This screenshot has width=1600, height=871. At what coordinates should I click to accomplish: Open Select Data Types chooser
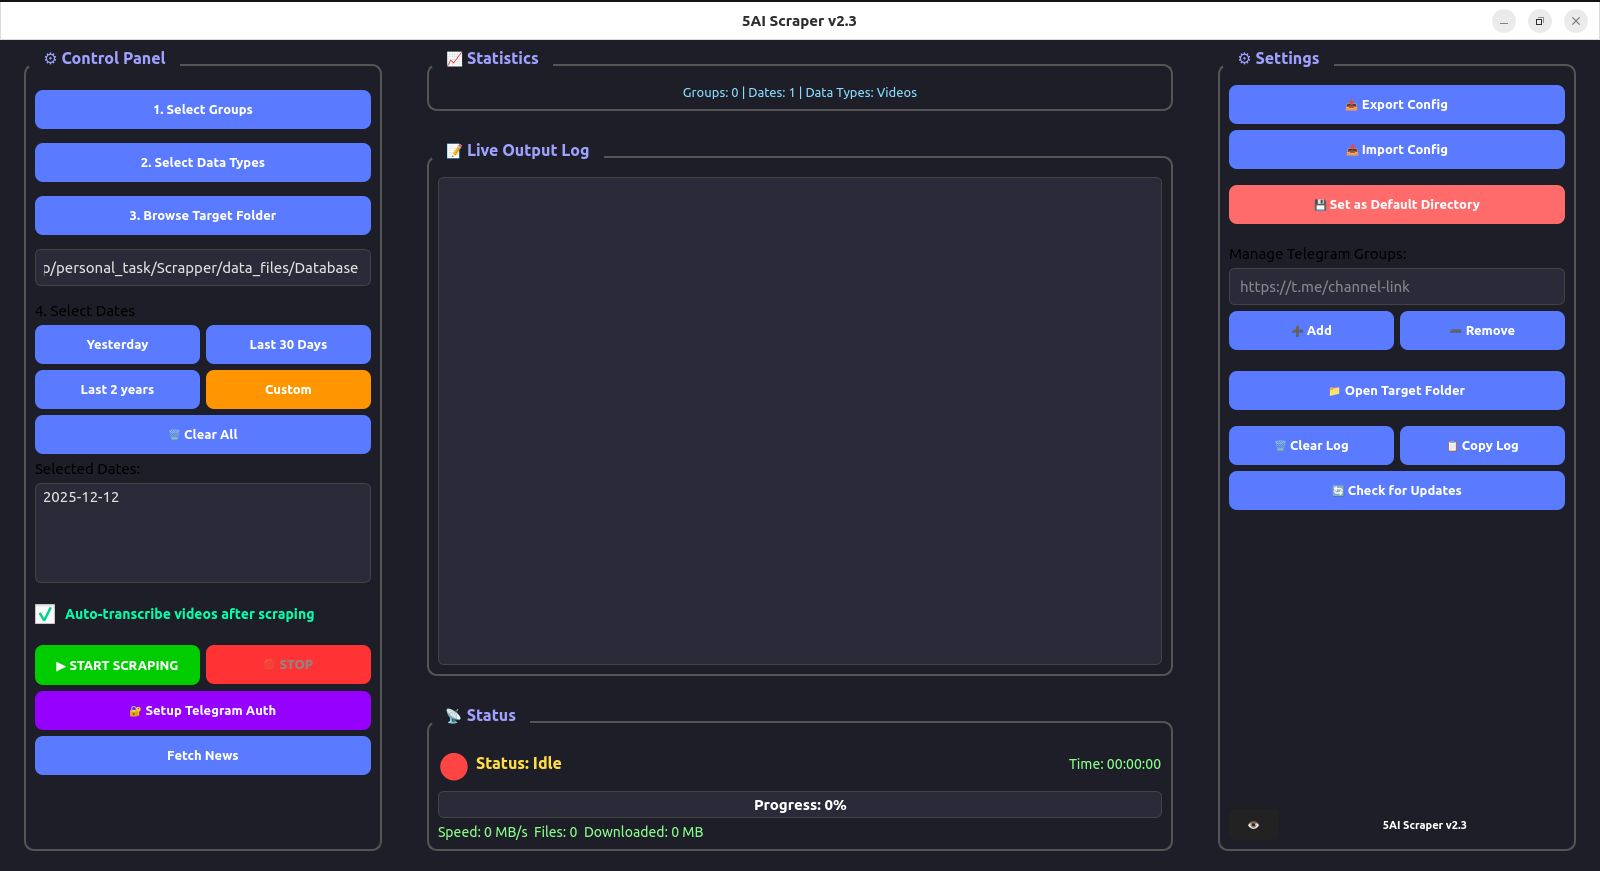[x=202, y=162]
